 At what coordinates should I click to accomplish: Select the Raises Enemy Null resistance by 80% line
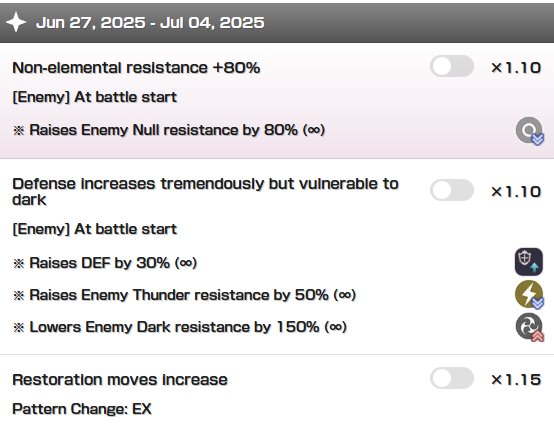[169, 130]
